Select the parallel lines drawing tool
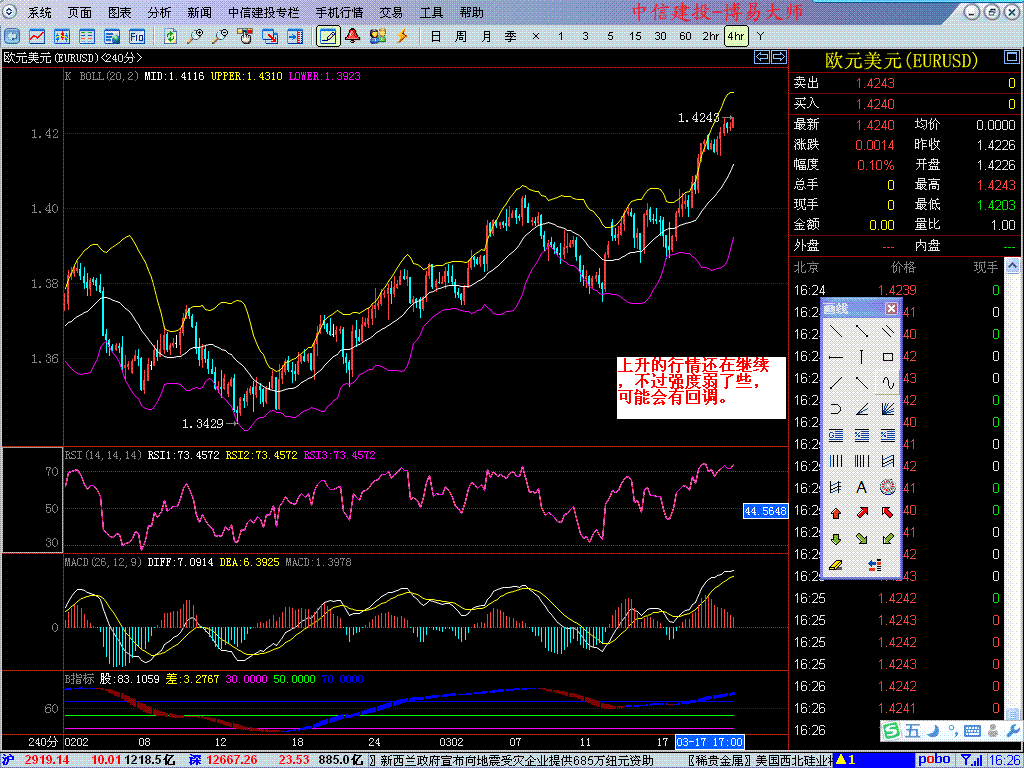 (888, 332)
